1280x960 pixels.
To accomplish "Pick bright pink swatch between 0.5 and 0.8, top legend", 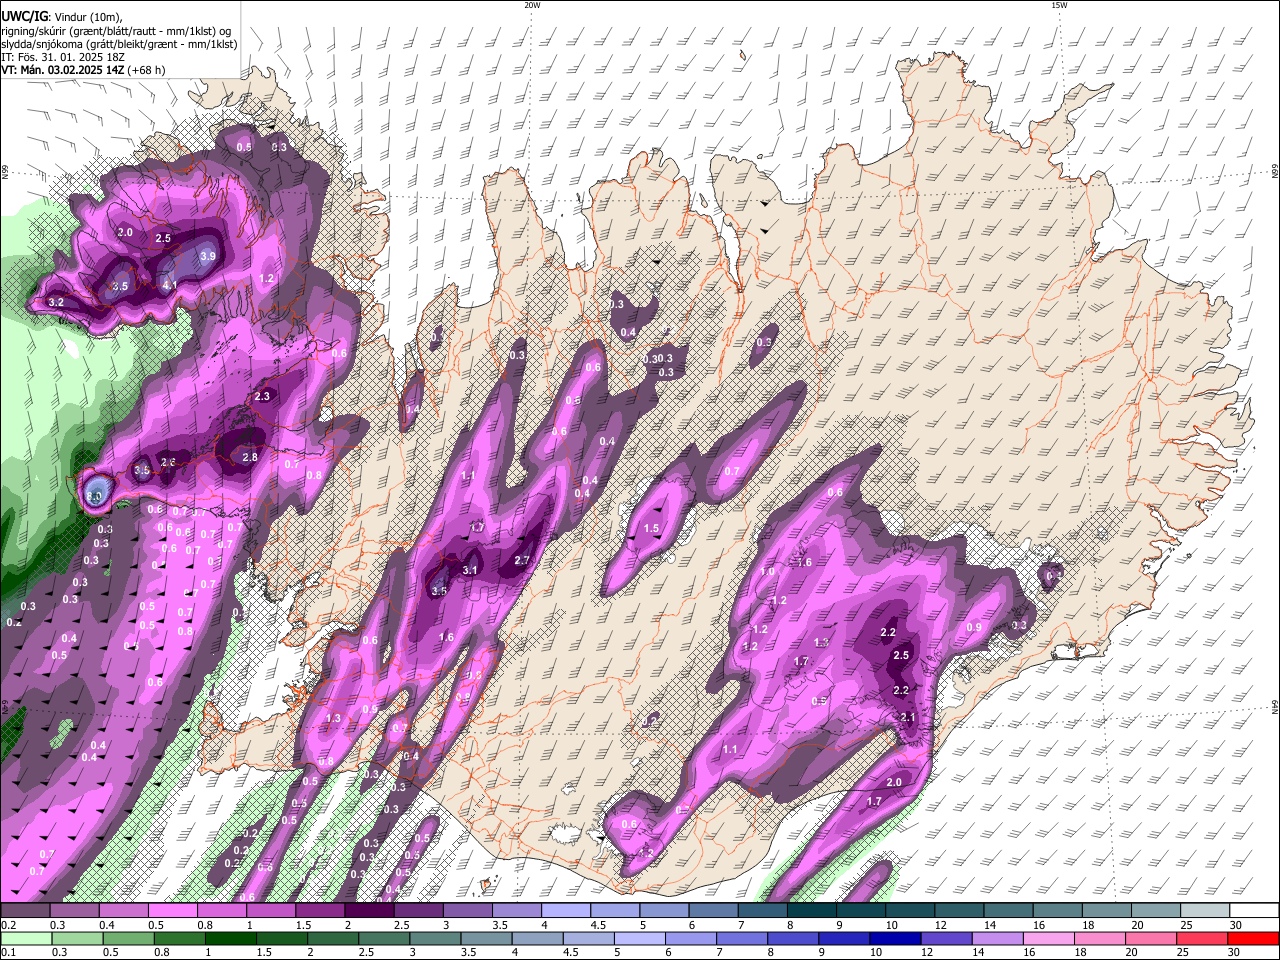I will point(174,910).
